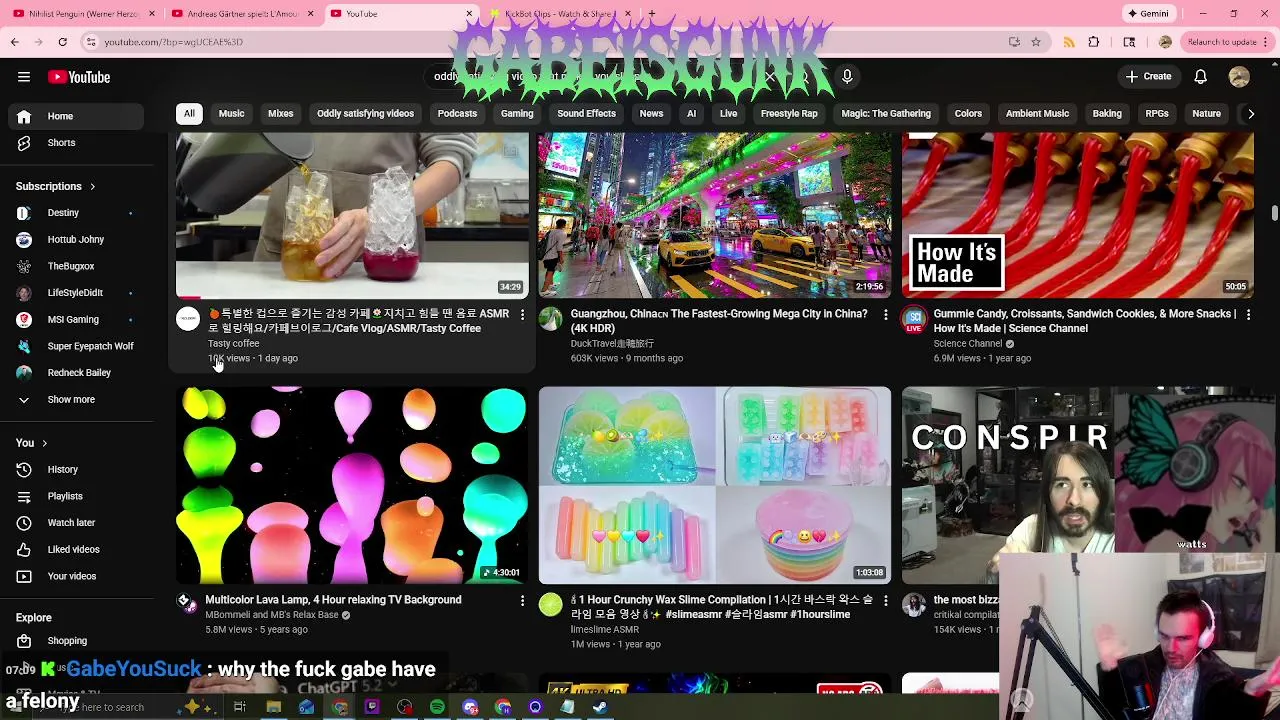Open options for Crunchy Wax Slime video

point(885,601)
